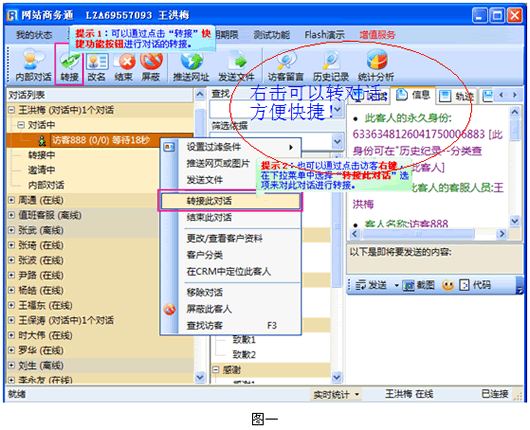Viewport: 530px width, 430px height.
Task: Expand the 周通 (在线) tree node
Action: (11, 200)
